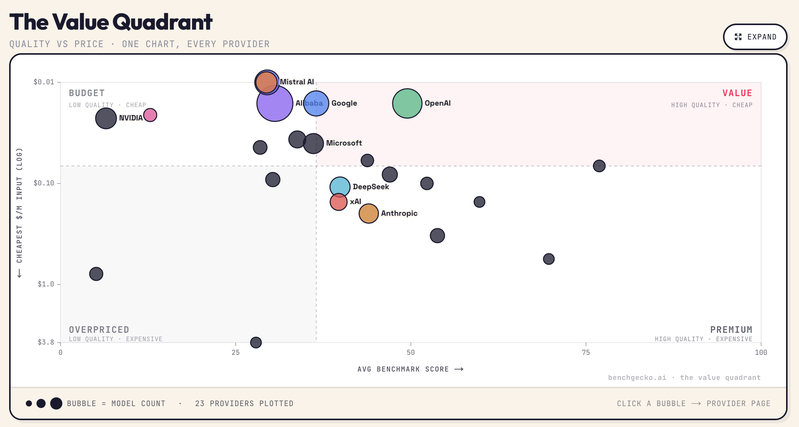Click the PREMIUM quadrant heading

pos(731,330)
